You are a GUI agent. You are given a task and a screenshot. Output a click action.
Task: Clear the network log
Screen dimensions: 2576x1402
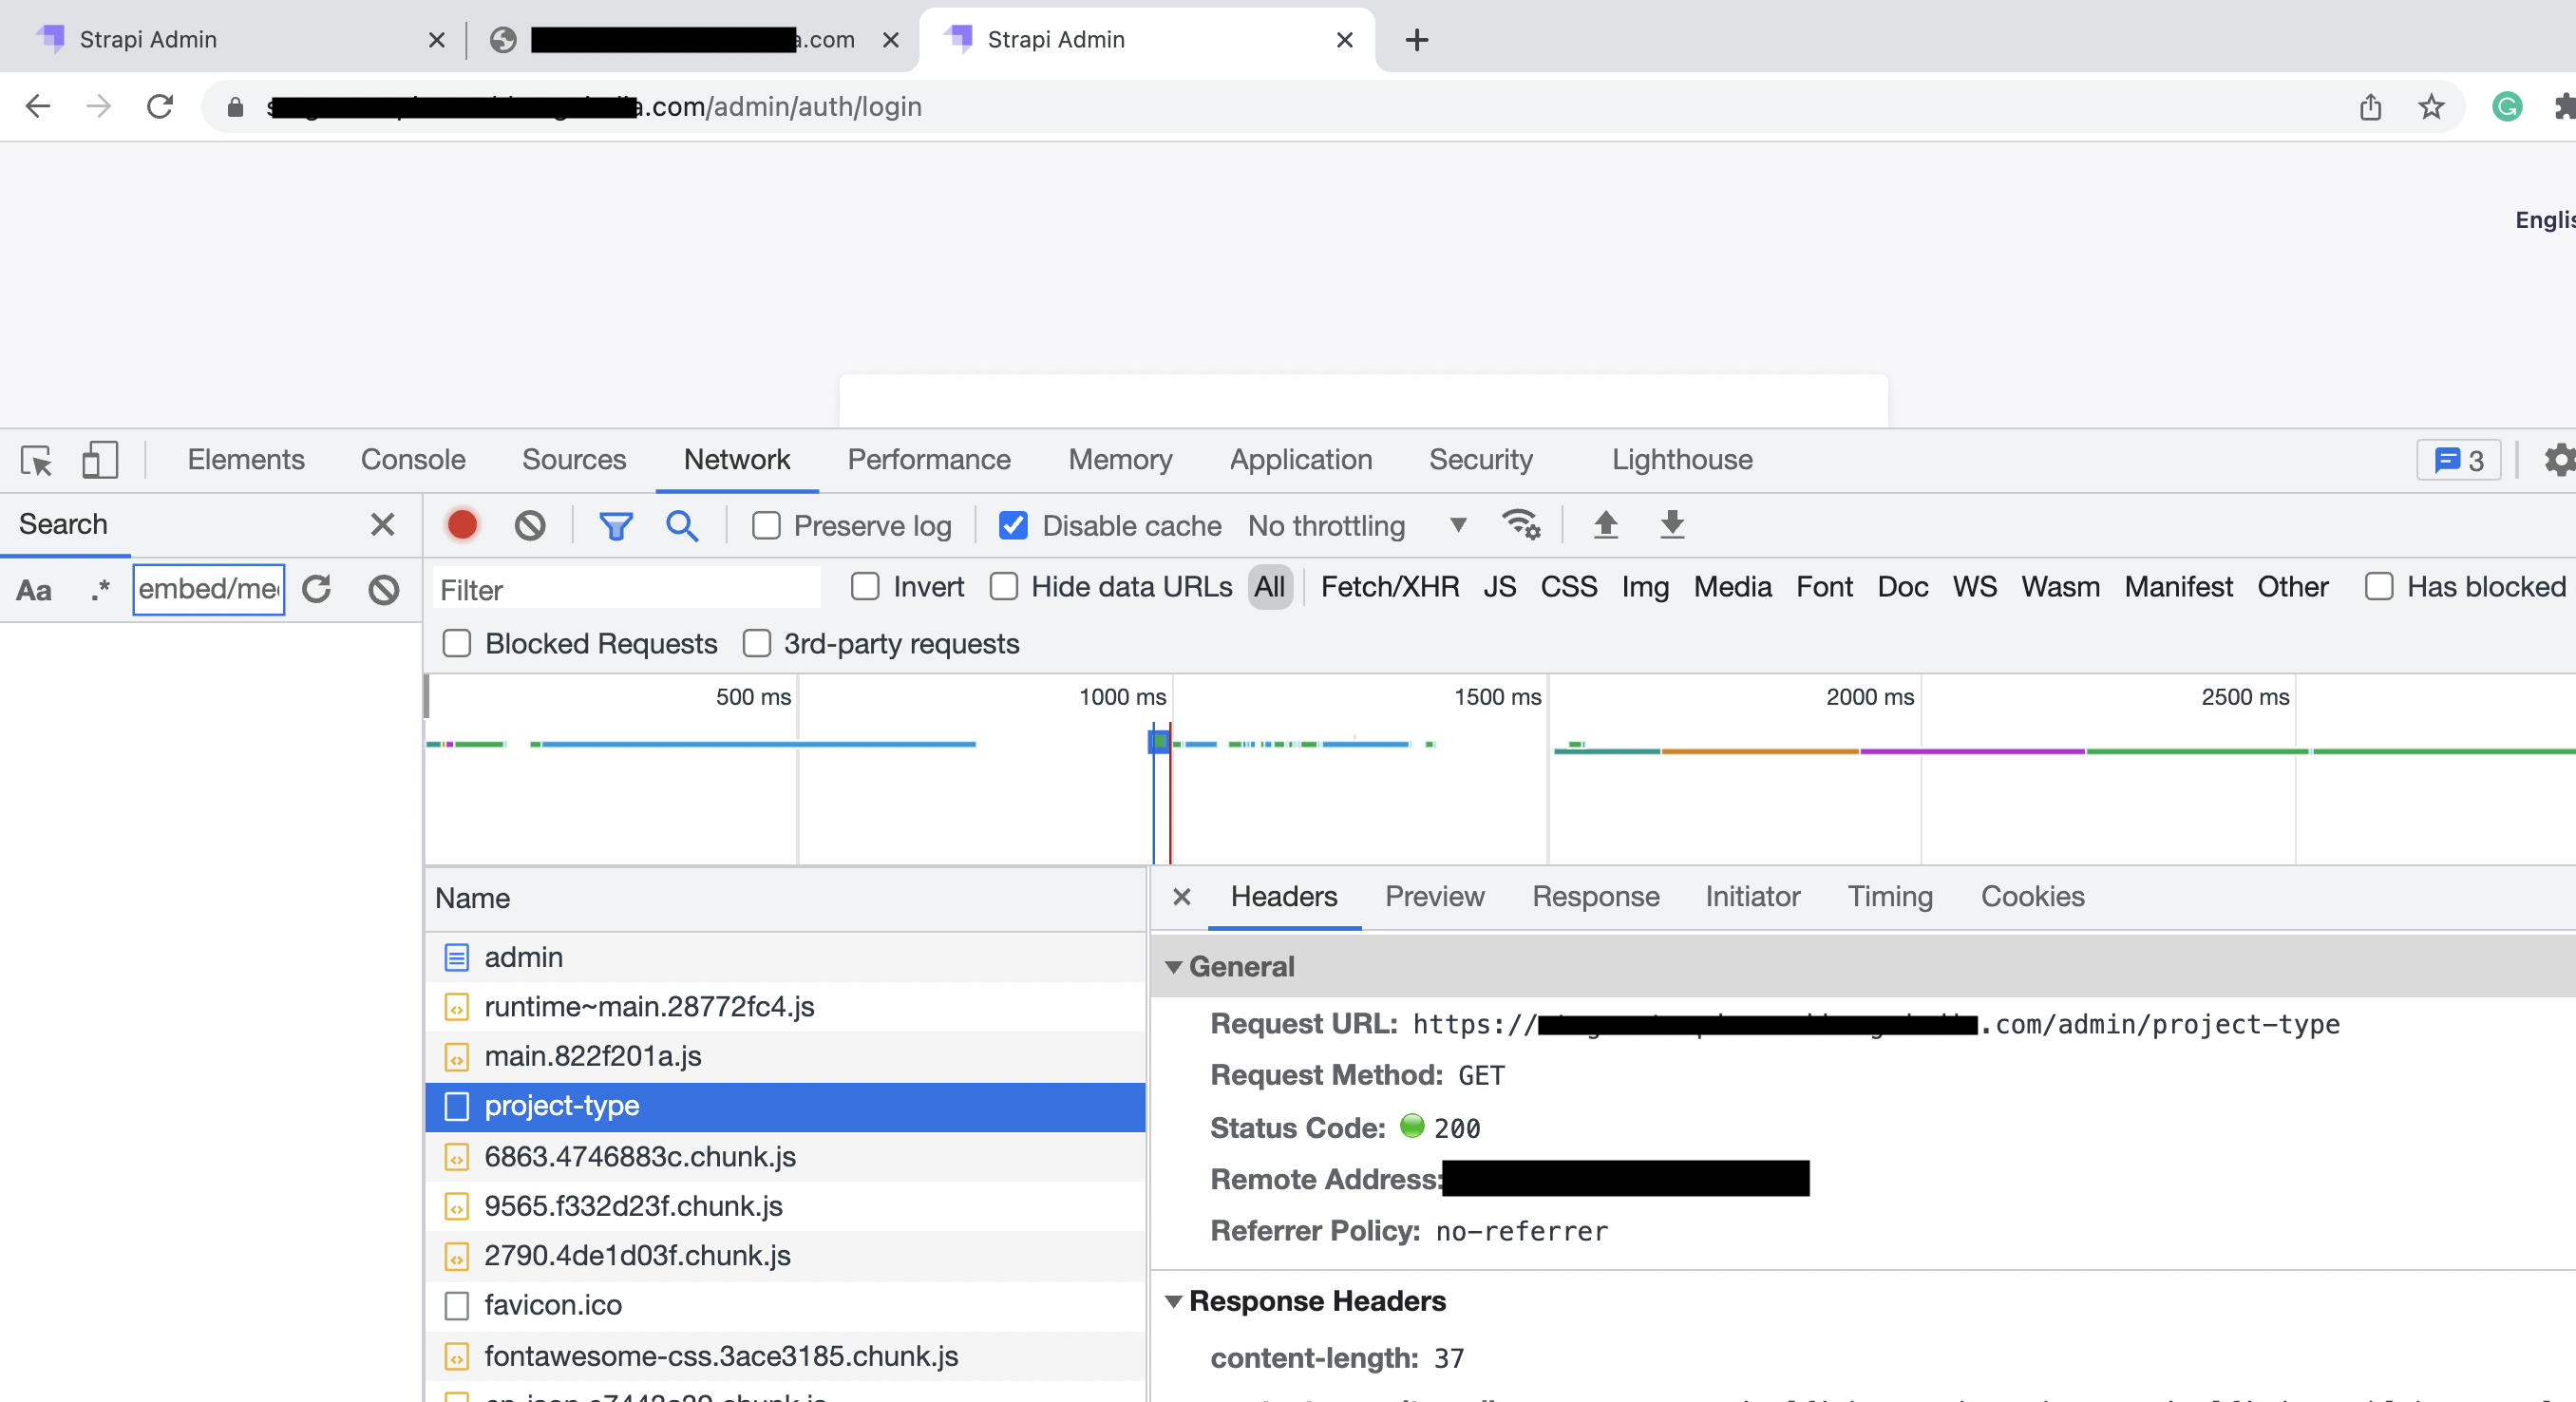tap(530, 525)
